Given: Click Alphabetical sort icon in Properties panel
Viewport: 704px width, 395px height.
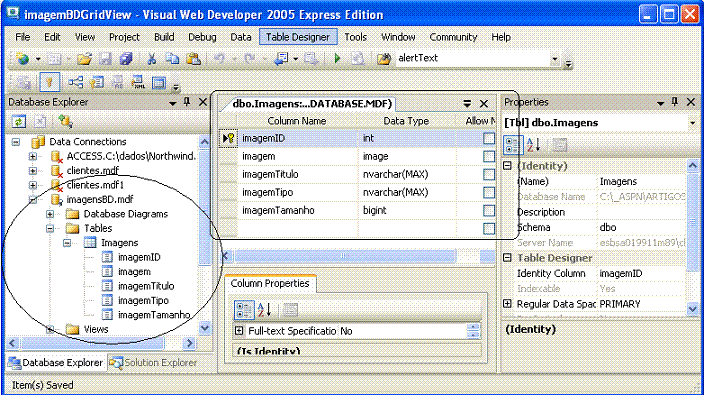Looking at the screenshot, I should click(x=533, y=145).
